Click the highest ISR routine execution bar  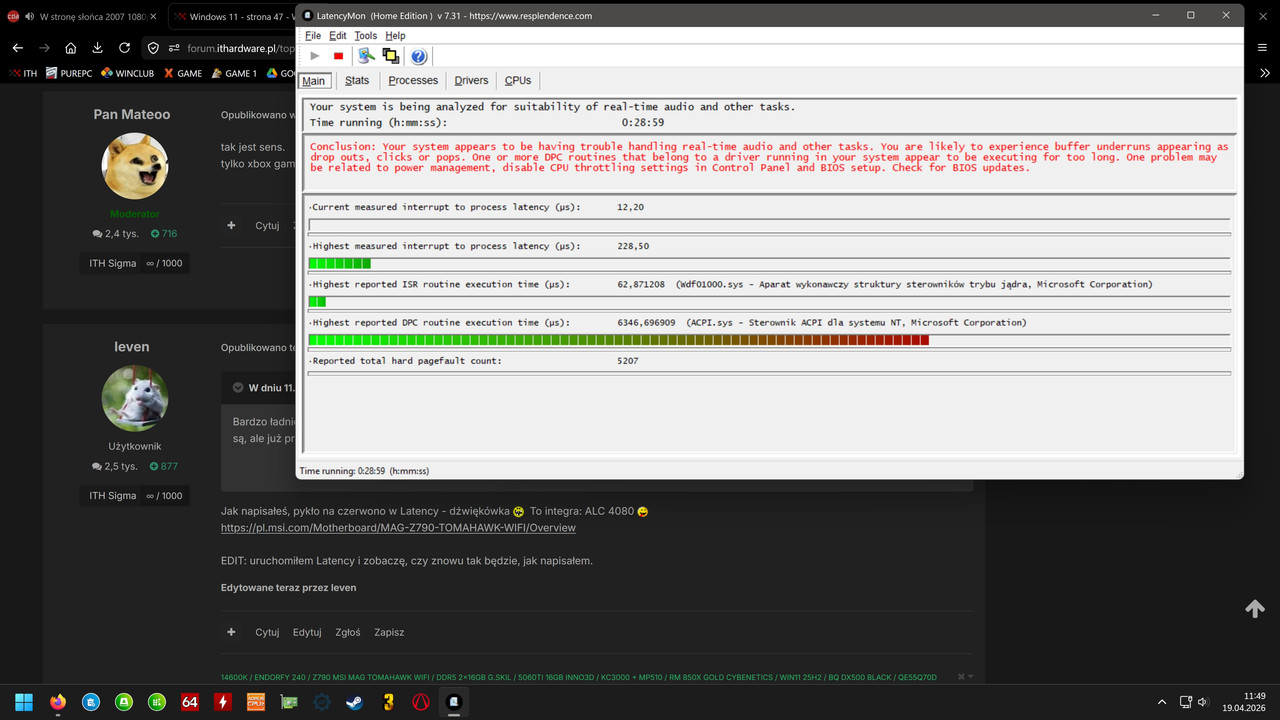tap(769, 302)
